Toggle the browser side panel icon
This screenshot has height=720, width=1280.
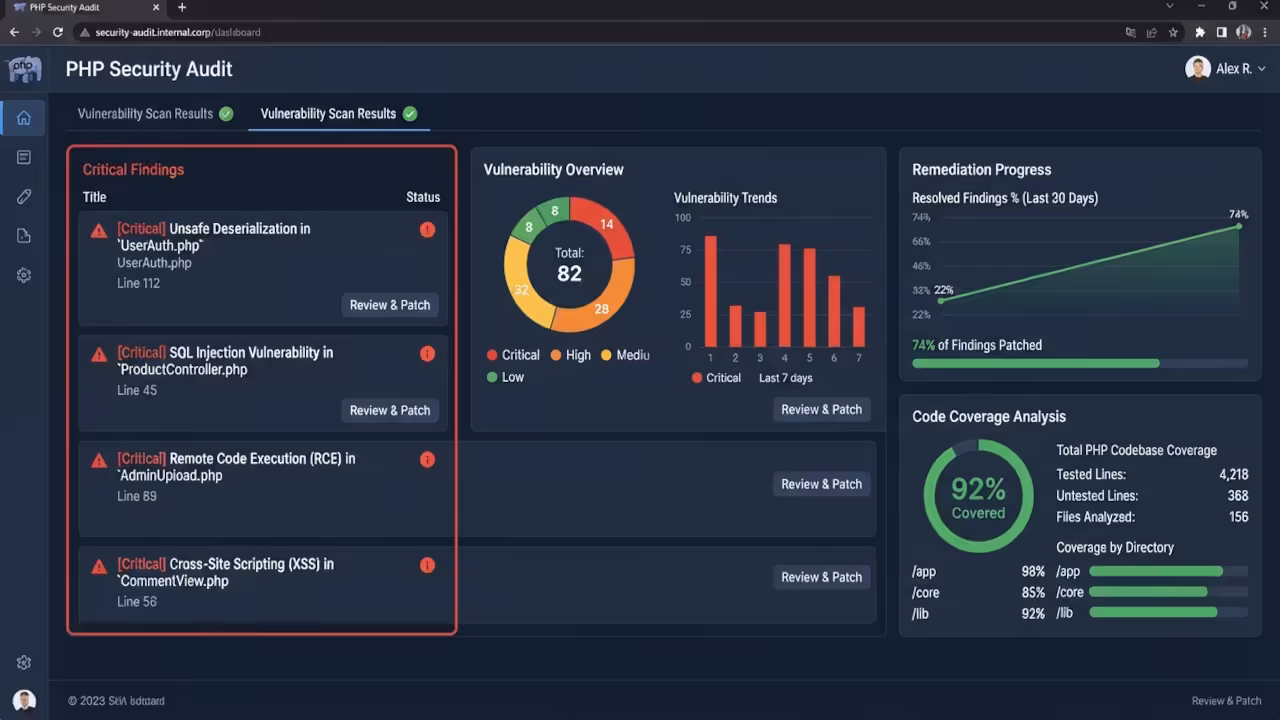click(1221, 32)
